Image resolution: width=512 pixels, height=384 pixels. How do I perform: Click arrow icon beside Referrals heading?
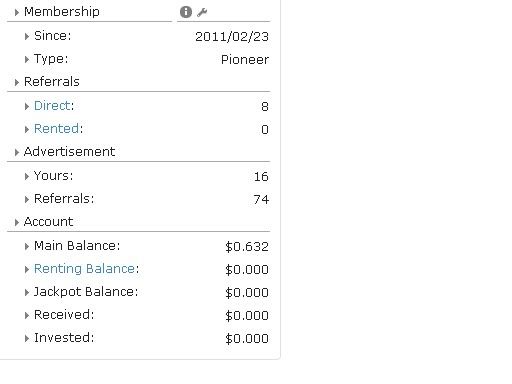click(x=17, y=82)
